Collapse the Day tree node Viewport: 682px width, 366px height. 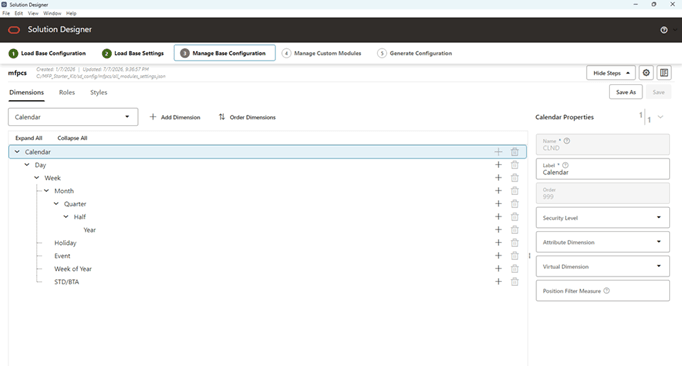[x=27, y=165]
